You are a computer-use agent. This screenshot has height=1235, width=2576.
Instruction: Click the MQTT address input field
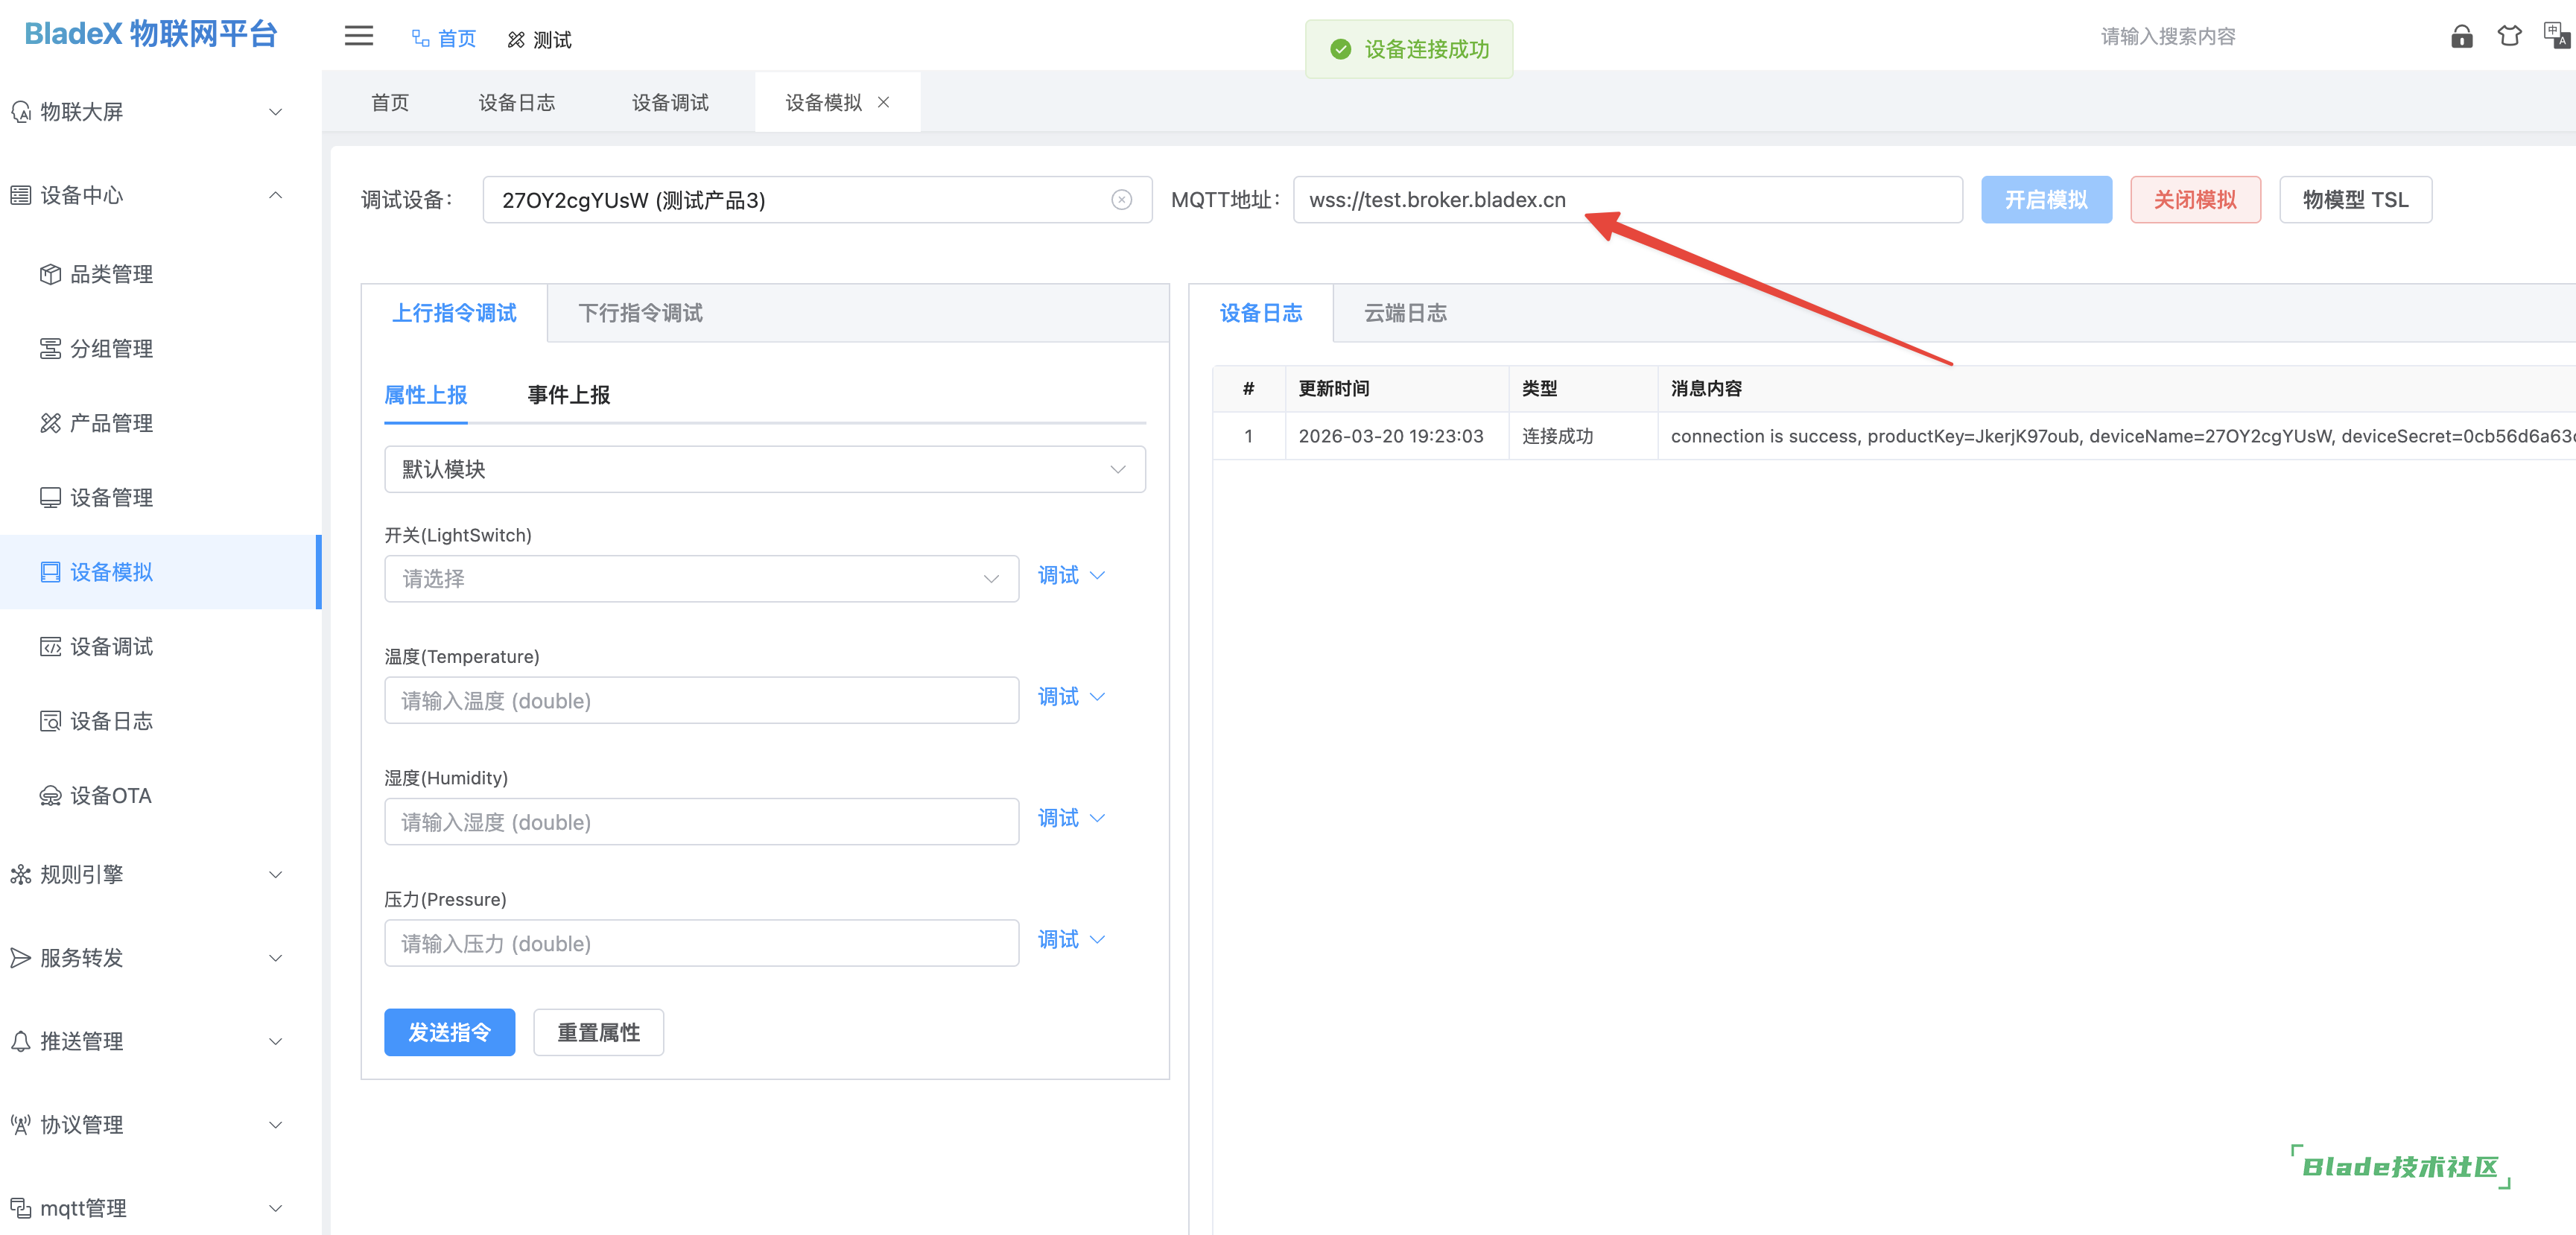point(1626,200)
